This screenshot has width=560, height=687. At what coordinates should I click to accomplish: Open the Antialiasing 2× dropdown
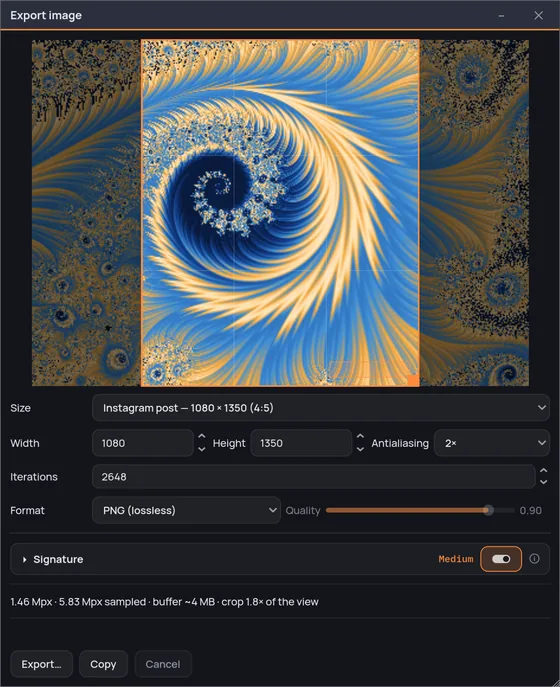tap(492, 443)
